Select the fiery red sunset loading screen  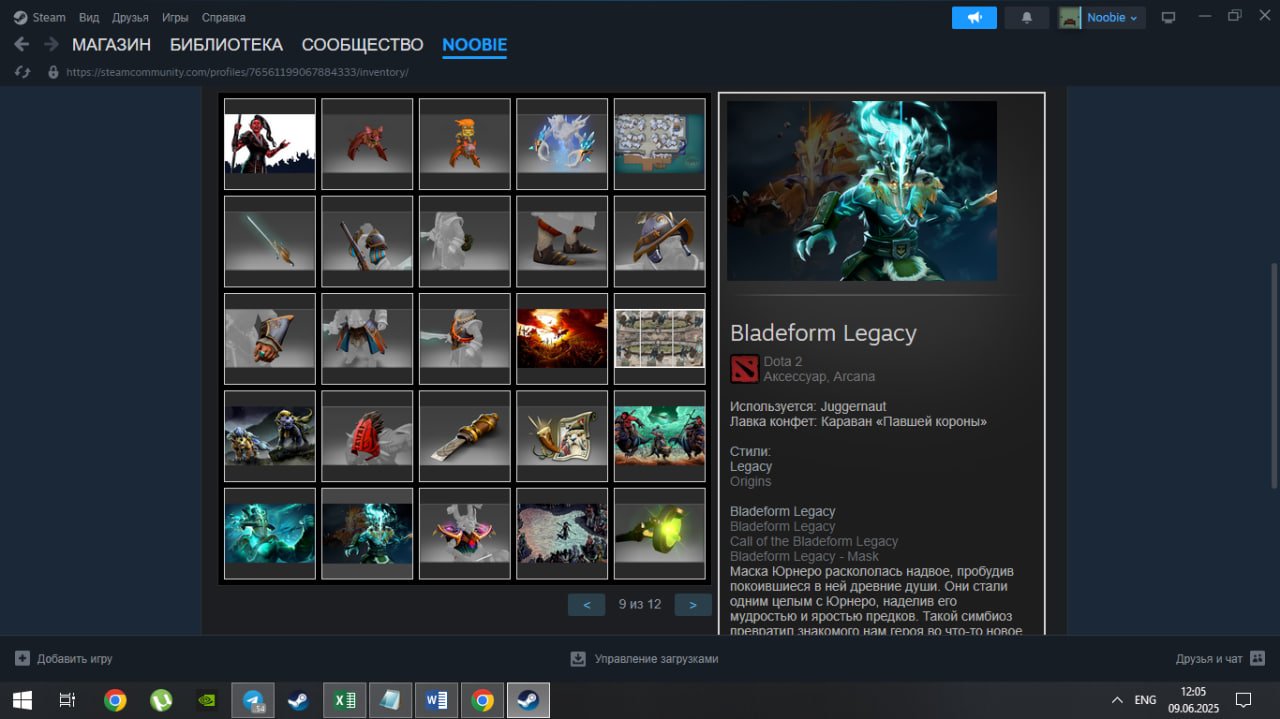pyautogui.click(x=562, y=339)
